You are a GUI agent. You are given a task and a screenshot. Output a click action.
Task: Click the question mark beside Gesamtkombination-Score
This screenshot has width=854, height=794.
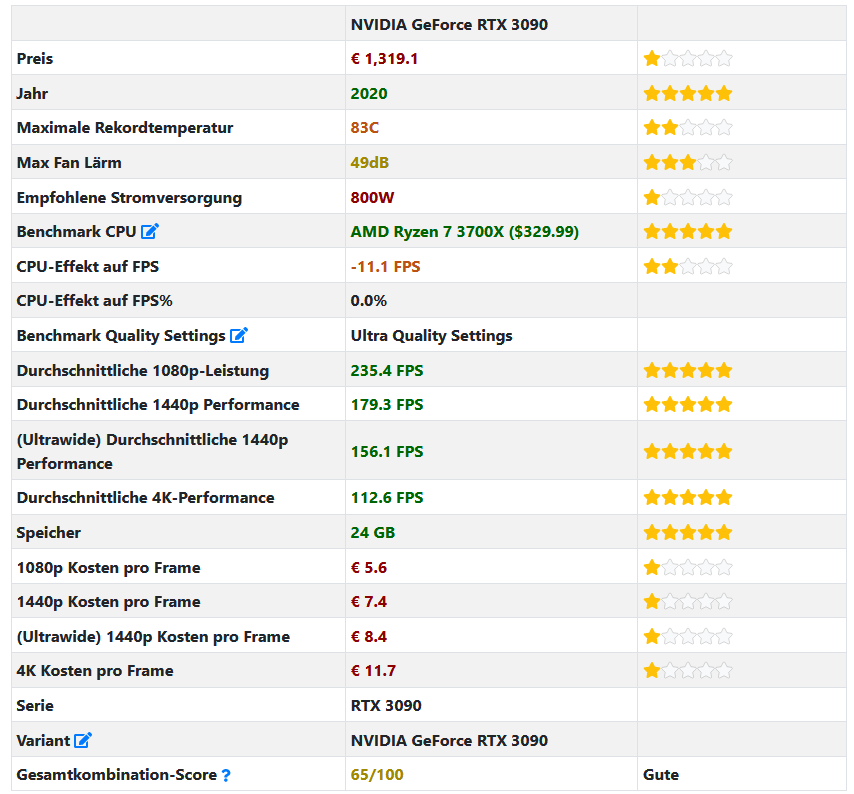[226, 775]
